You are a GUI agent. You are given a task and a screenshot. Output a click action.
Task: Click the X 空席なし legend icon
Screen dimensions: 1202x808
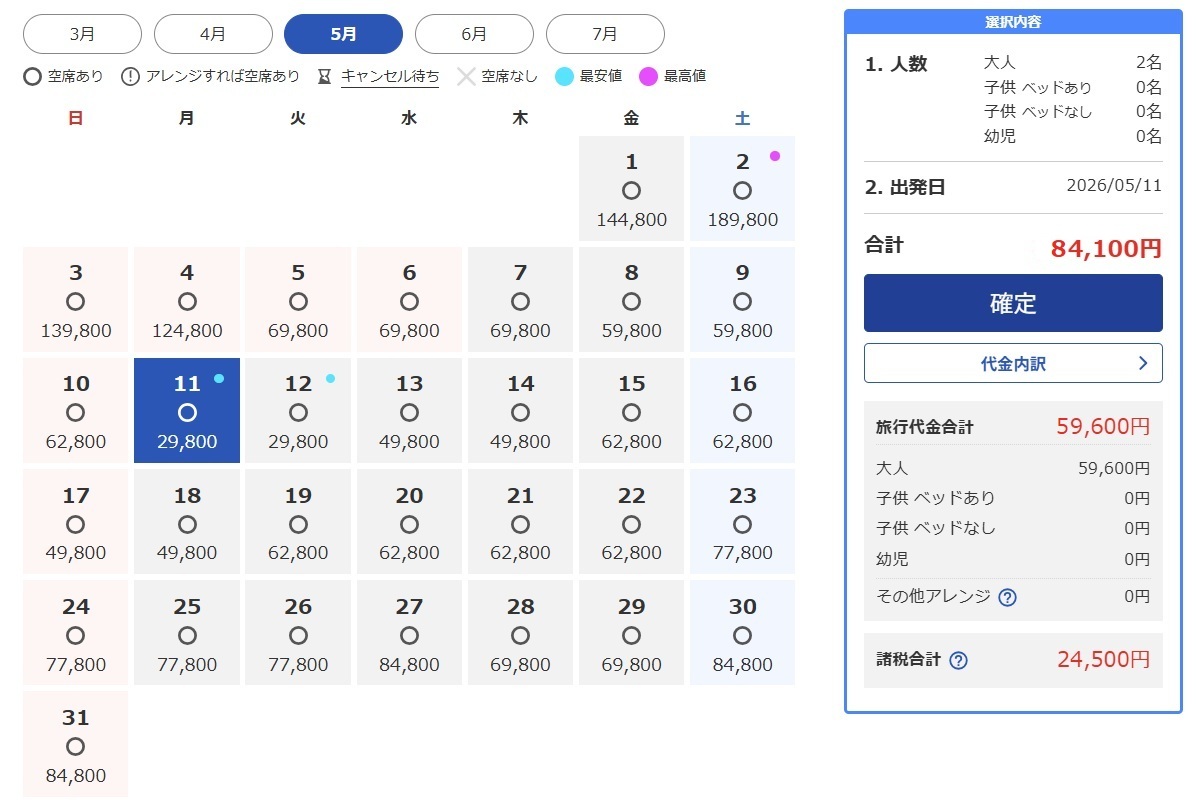pyautogui.click(x=466, y=77)
